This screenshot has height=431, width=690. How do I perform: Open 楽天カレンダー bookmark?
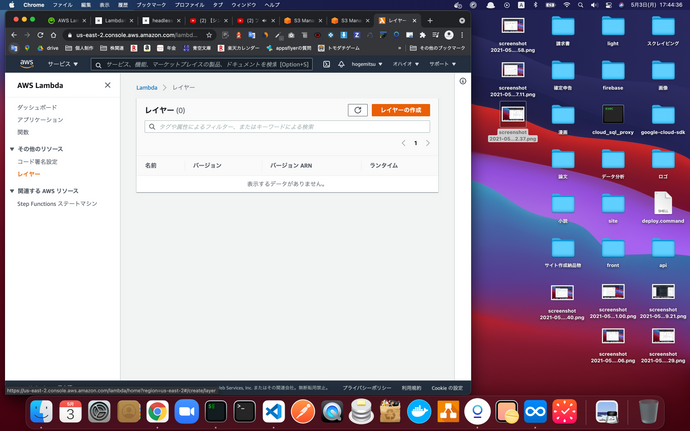(x=239, y=48)
